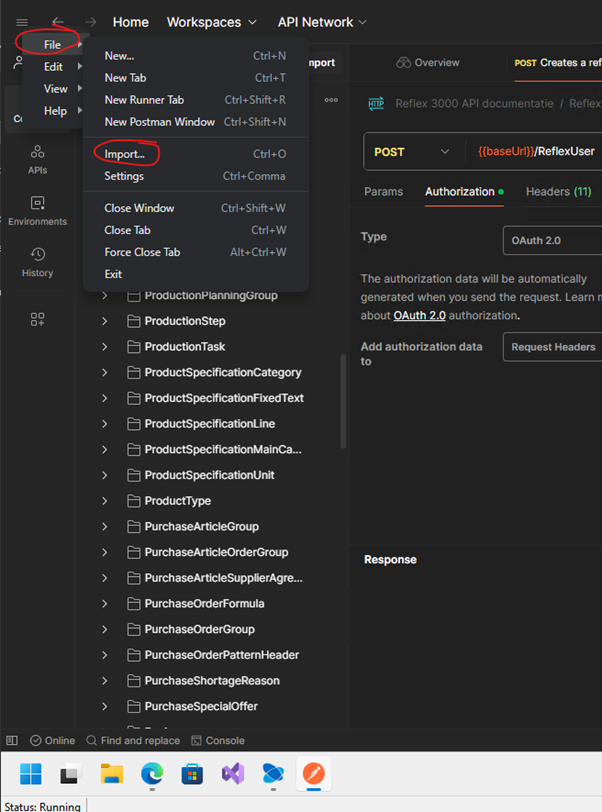Click the collection list vertical scrollbar
The width and height of the screenshot is (602, 812).
coord(343,401)
